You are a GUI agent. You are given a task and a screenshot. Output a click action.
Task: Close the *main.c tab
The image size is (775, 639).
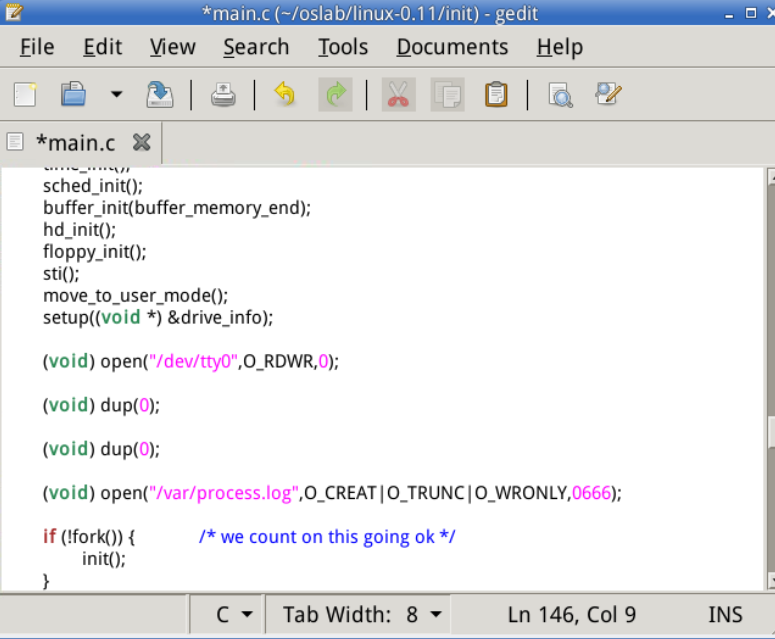(142, 142)
